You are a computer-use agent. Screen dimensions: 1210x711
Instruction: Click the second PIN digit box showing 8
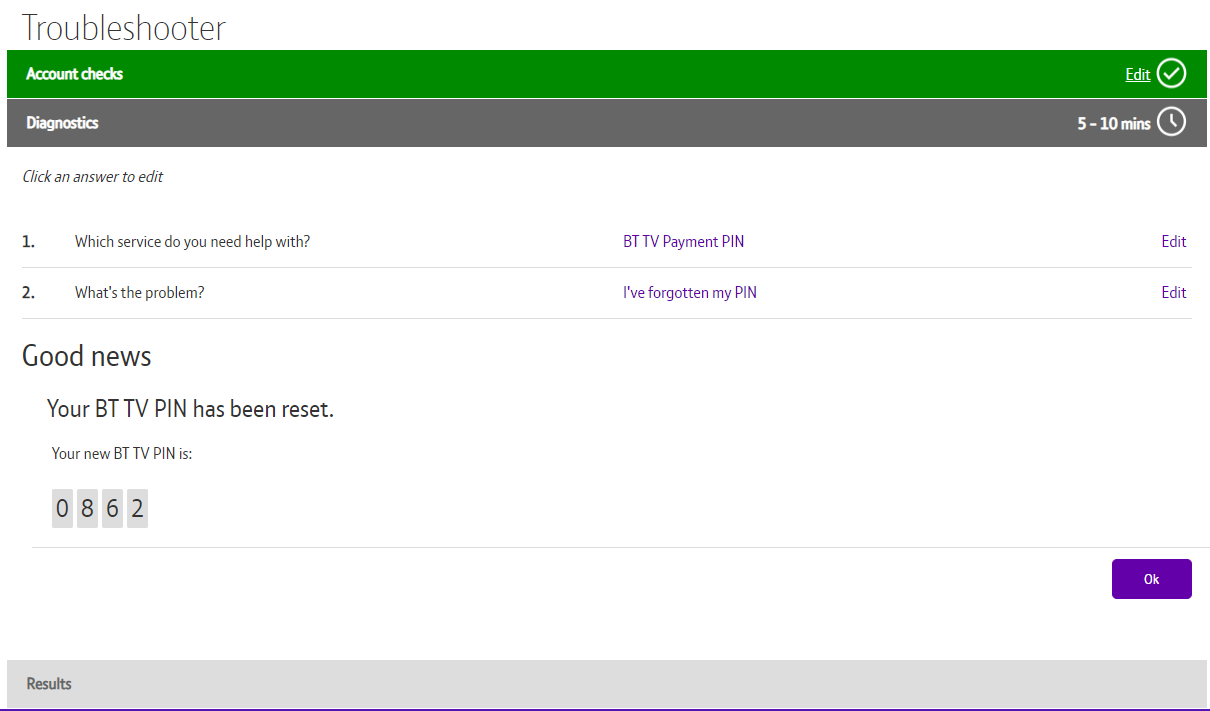click(87, 509)
